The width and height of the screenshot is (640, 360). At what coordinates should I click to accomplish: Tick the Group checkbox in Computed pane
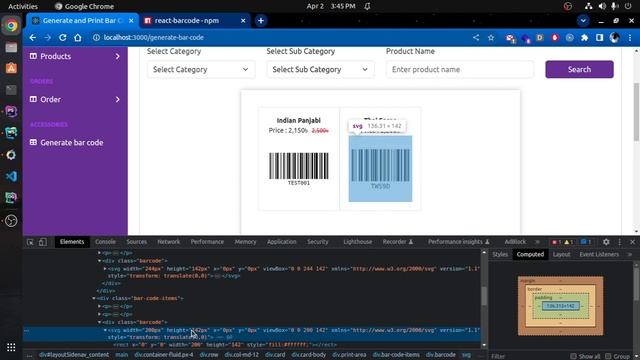point(608,356)
